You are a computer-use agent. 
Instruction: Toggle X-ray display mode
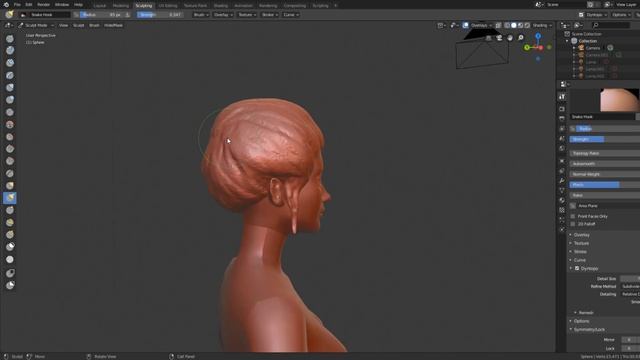(498, 25)
